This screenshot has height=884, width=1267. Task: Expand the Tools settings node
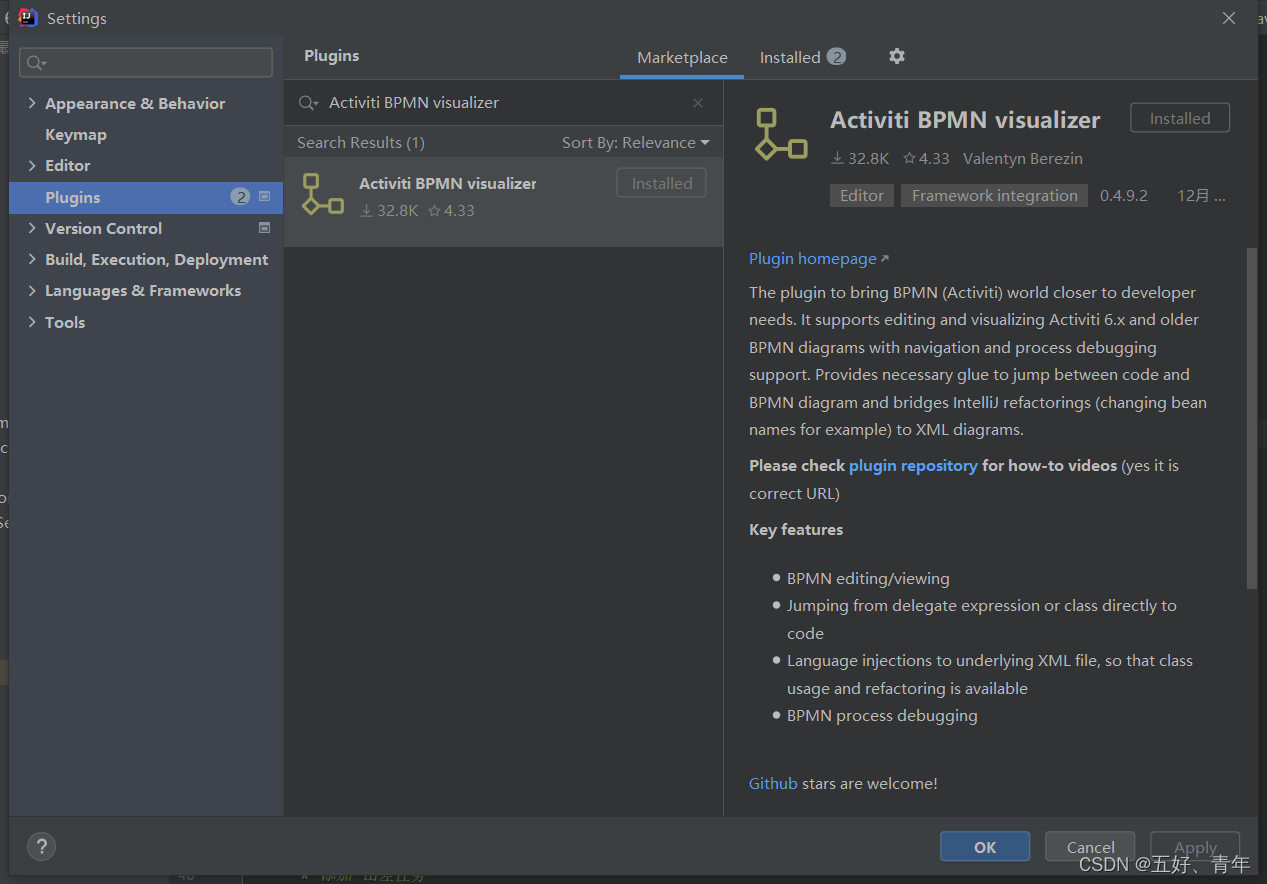[x=32, y=322]
